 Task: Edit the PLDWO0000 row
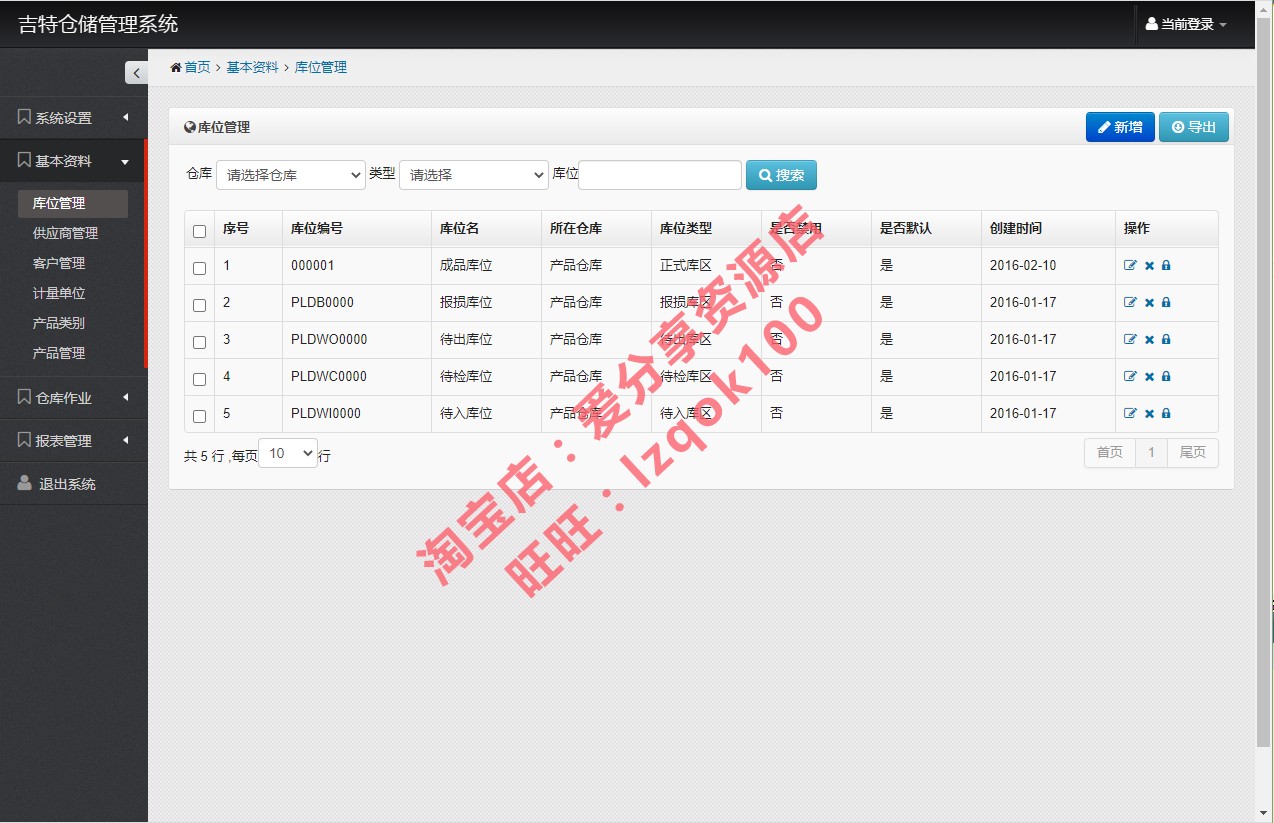(1130, 340)
